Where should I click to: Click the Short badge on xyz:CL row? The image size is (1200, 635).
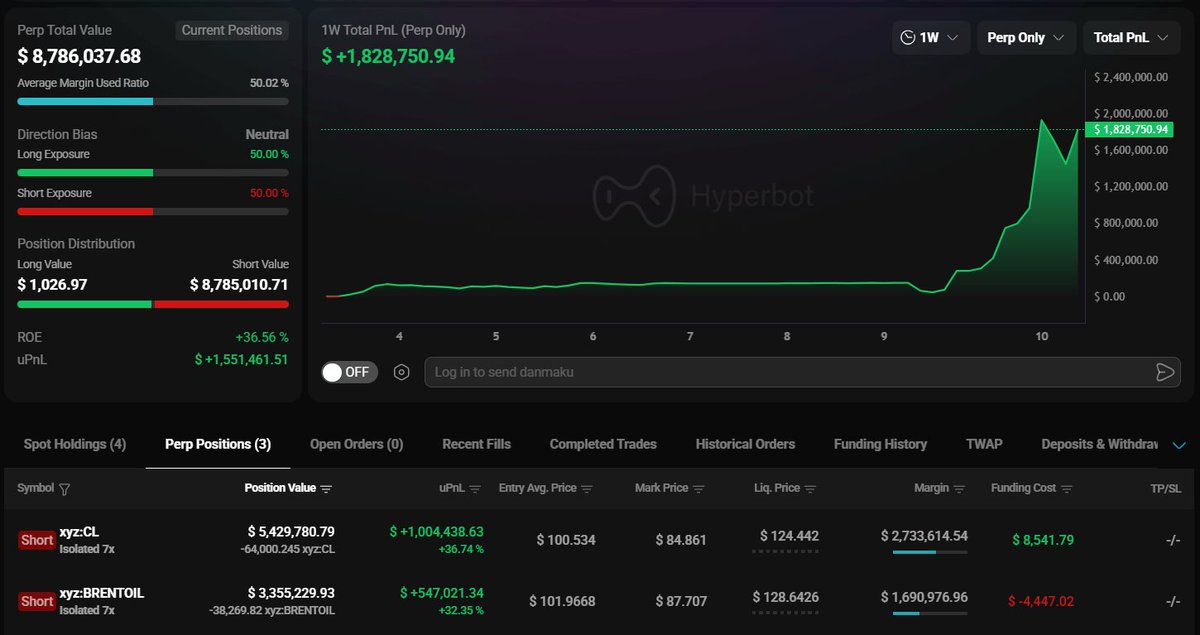click(x=37, y=540)
